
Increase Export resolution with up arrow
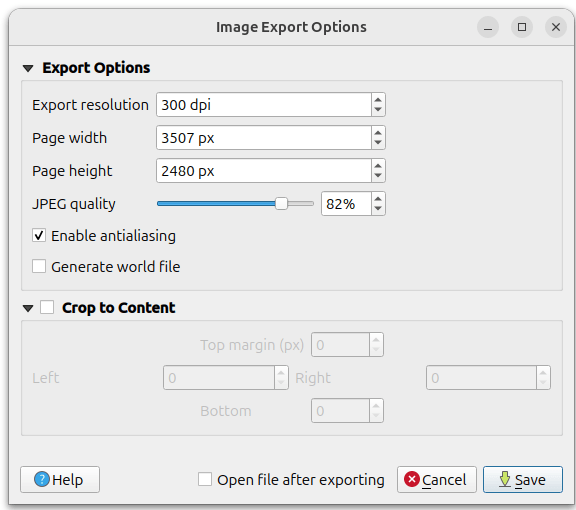click(378, 100)
